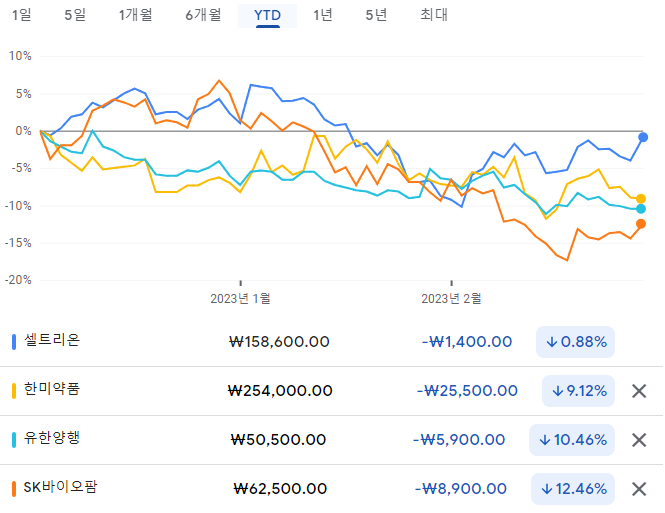Click the 10% y-axis label
This screenshot has width=665, height=513.
point(20,56)
